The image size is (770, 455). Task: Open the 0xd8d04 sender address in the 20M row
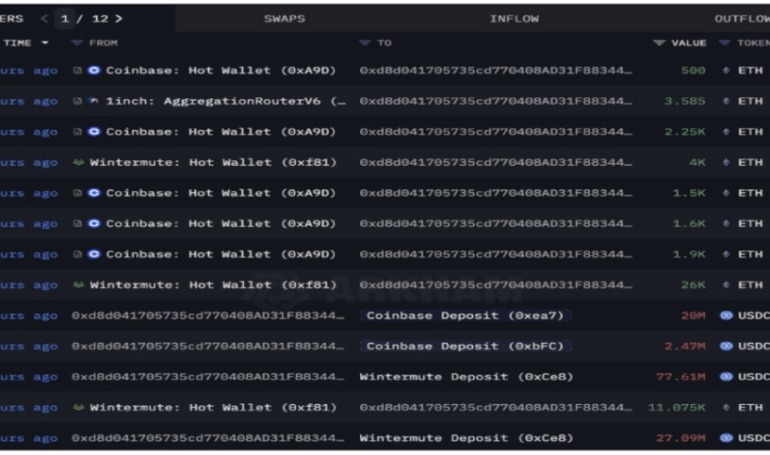(208, 315)
